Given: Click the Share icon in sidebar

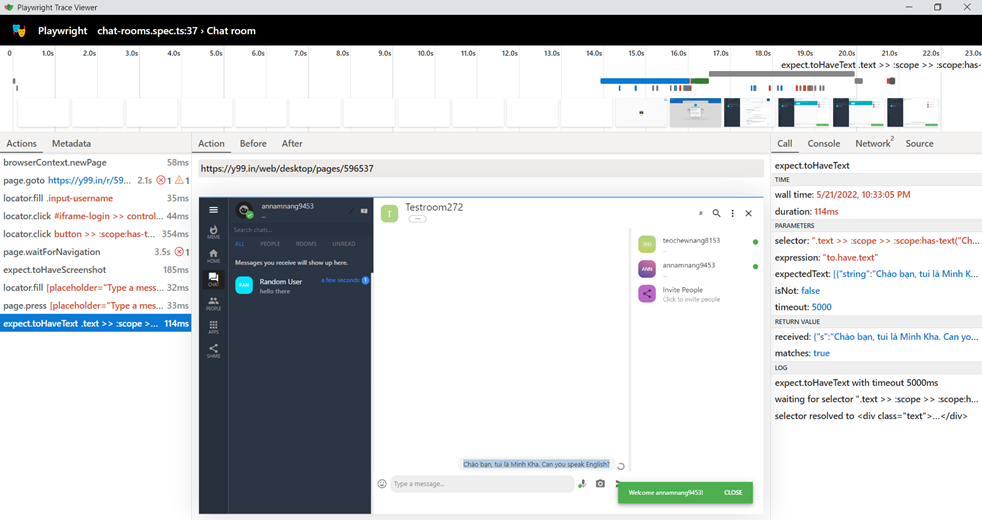Looking at the screenshot, I should click(213, 351).
